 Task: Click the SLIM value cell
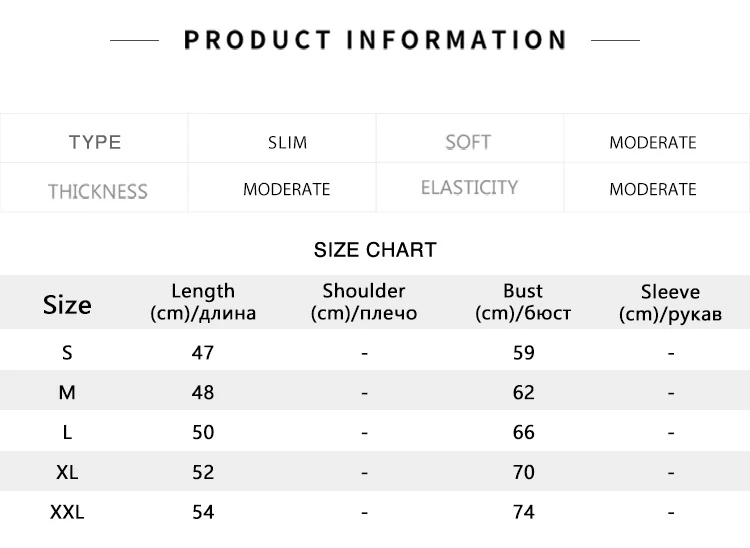(287, 142)
